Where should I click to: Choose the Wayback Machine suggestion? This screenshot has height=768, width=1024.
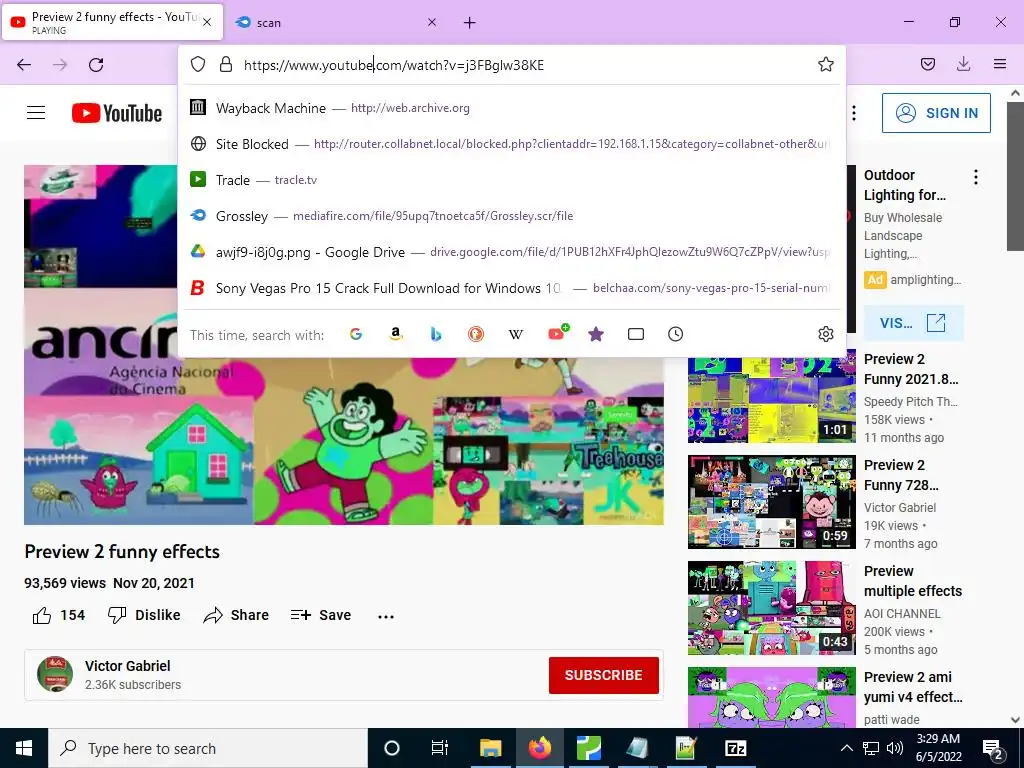511,108
